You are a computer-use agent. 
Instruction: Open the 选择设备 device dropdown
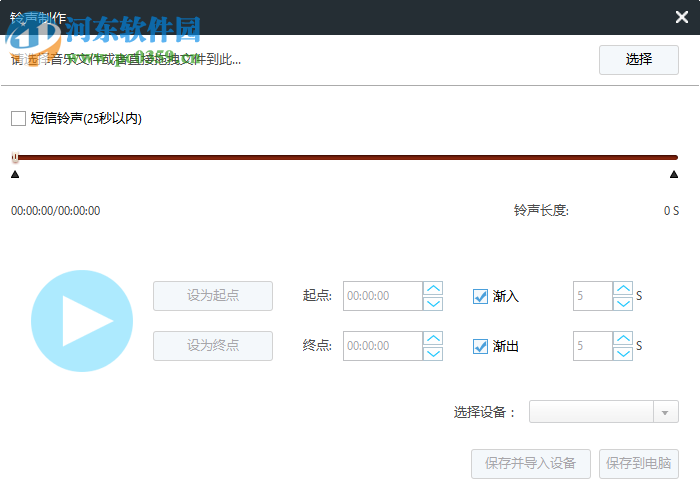(x=604, y=412)
